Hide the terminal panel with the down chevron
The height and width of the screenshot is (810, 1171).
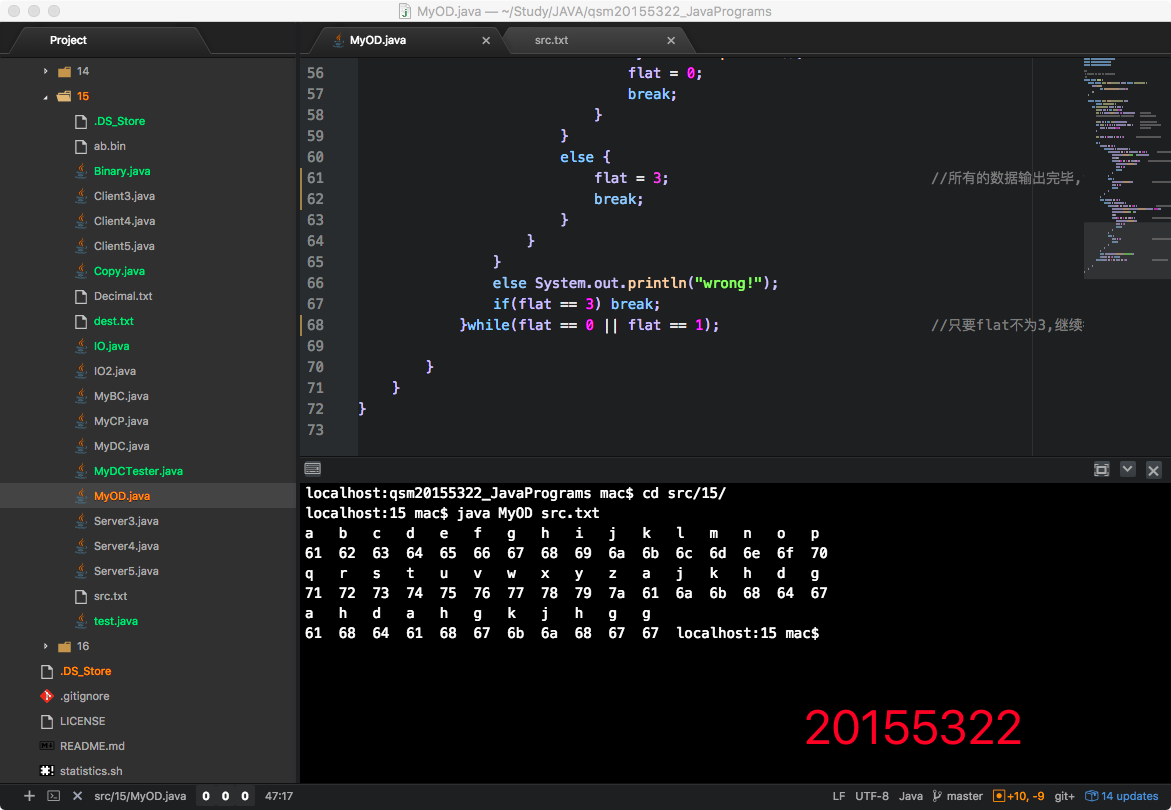click(x=1128, y=470)
